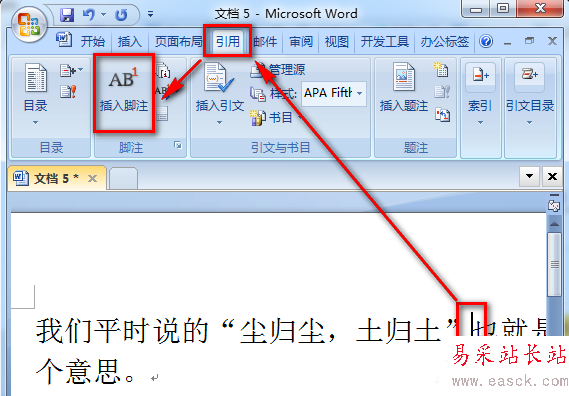Image resolution: width=569 pixels, height=396 pixels.
Task: Click the 目录 table of contents button
Action: 36,94
